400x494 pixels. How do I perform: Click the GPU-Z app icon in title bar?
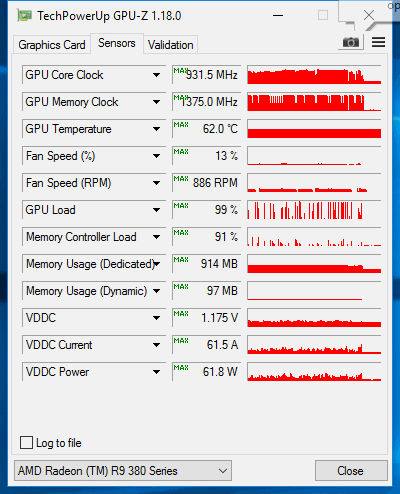(x=25, y=16)
